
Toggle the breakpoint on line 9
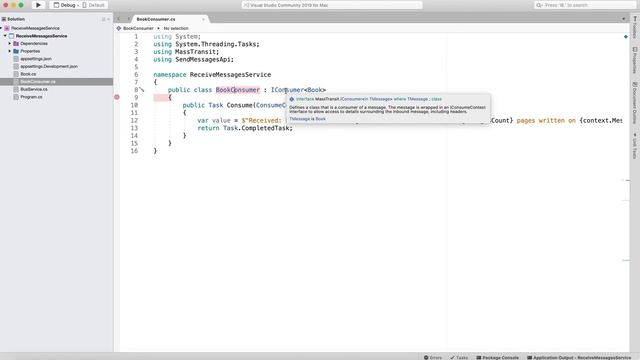pos(117,97)
